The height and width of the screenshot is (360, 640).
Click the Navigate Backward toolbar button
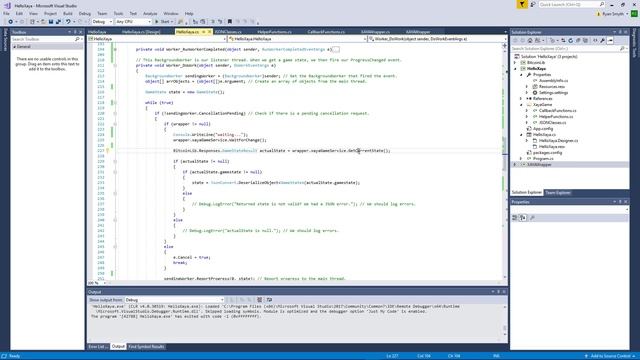10,22
